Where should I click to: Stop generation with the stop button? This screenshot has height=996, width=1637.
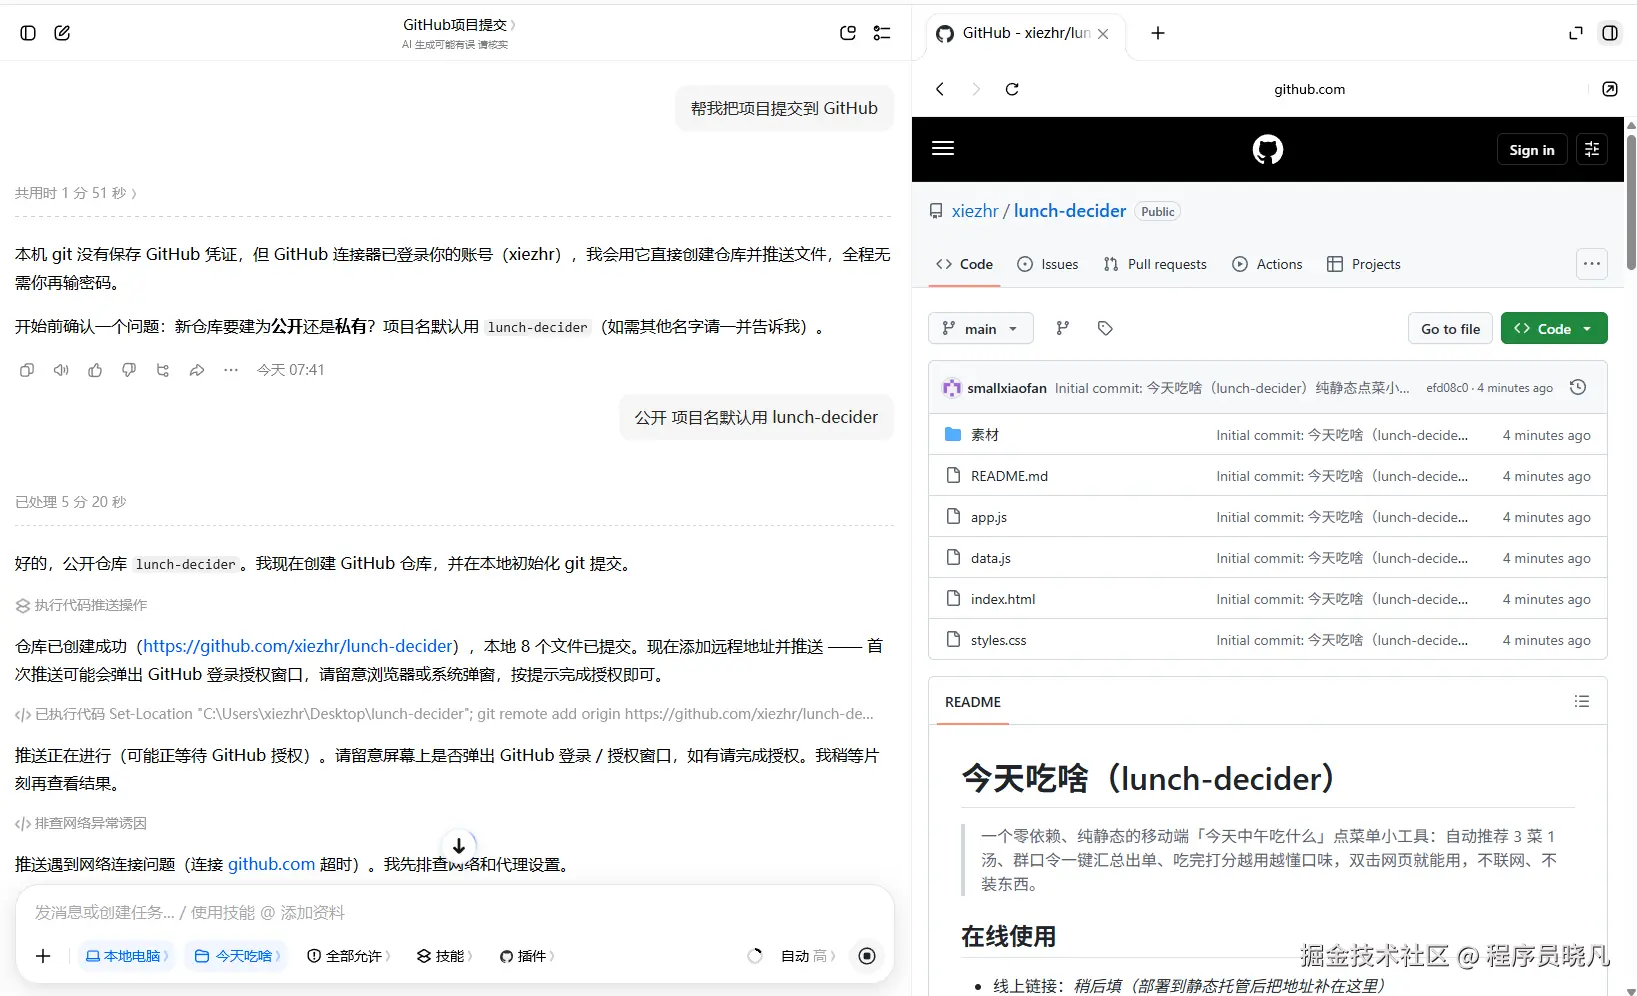(867, 956)
